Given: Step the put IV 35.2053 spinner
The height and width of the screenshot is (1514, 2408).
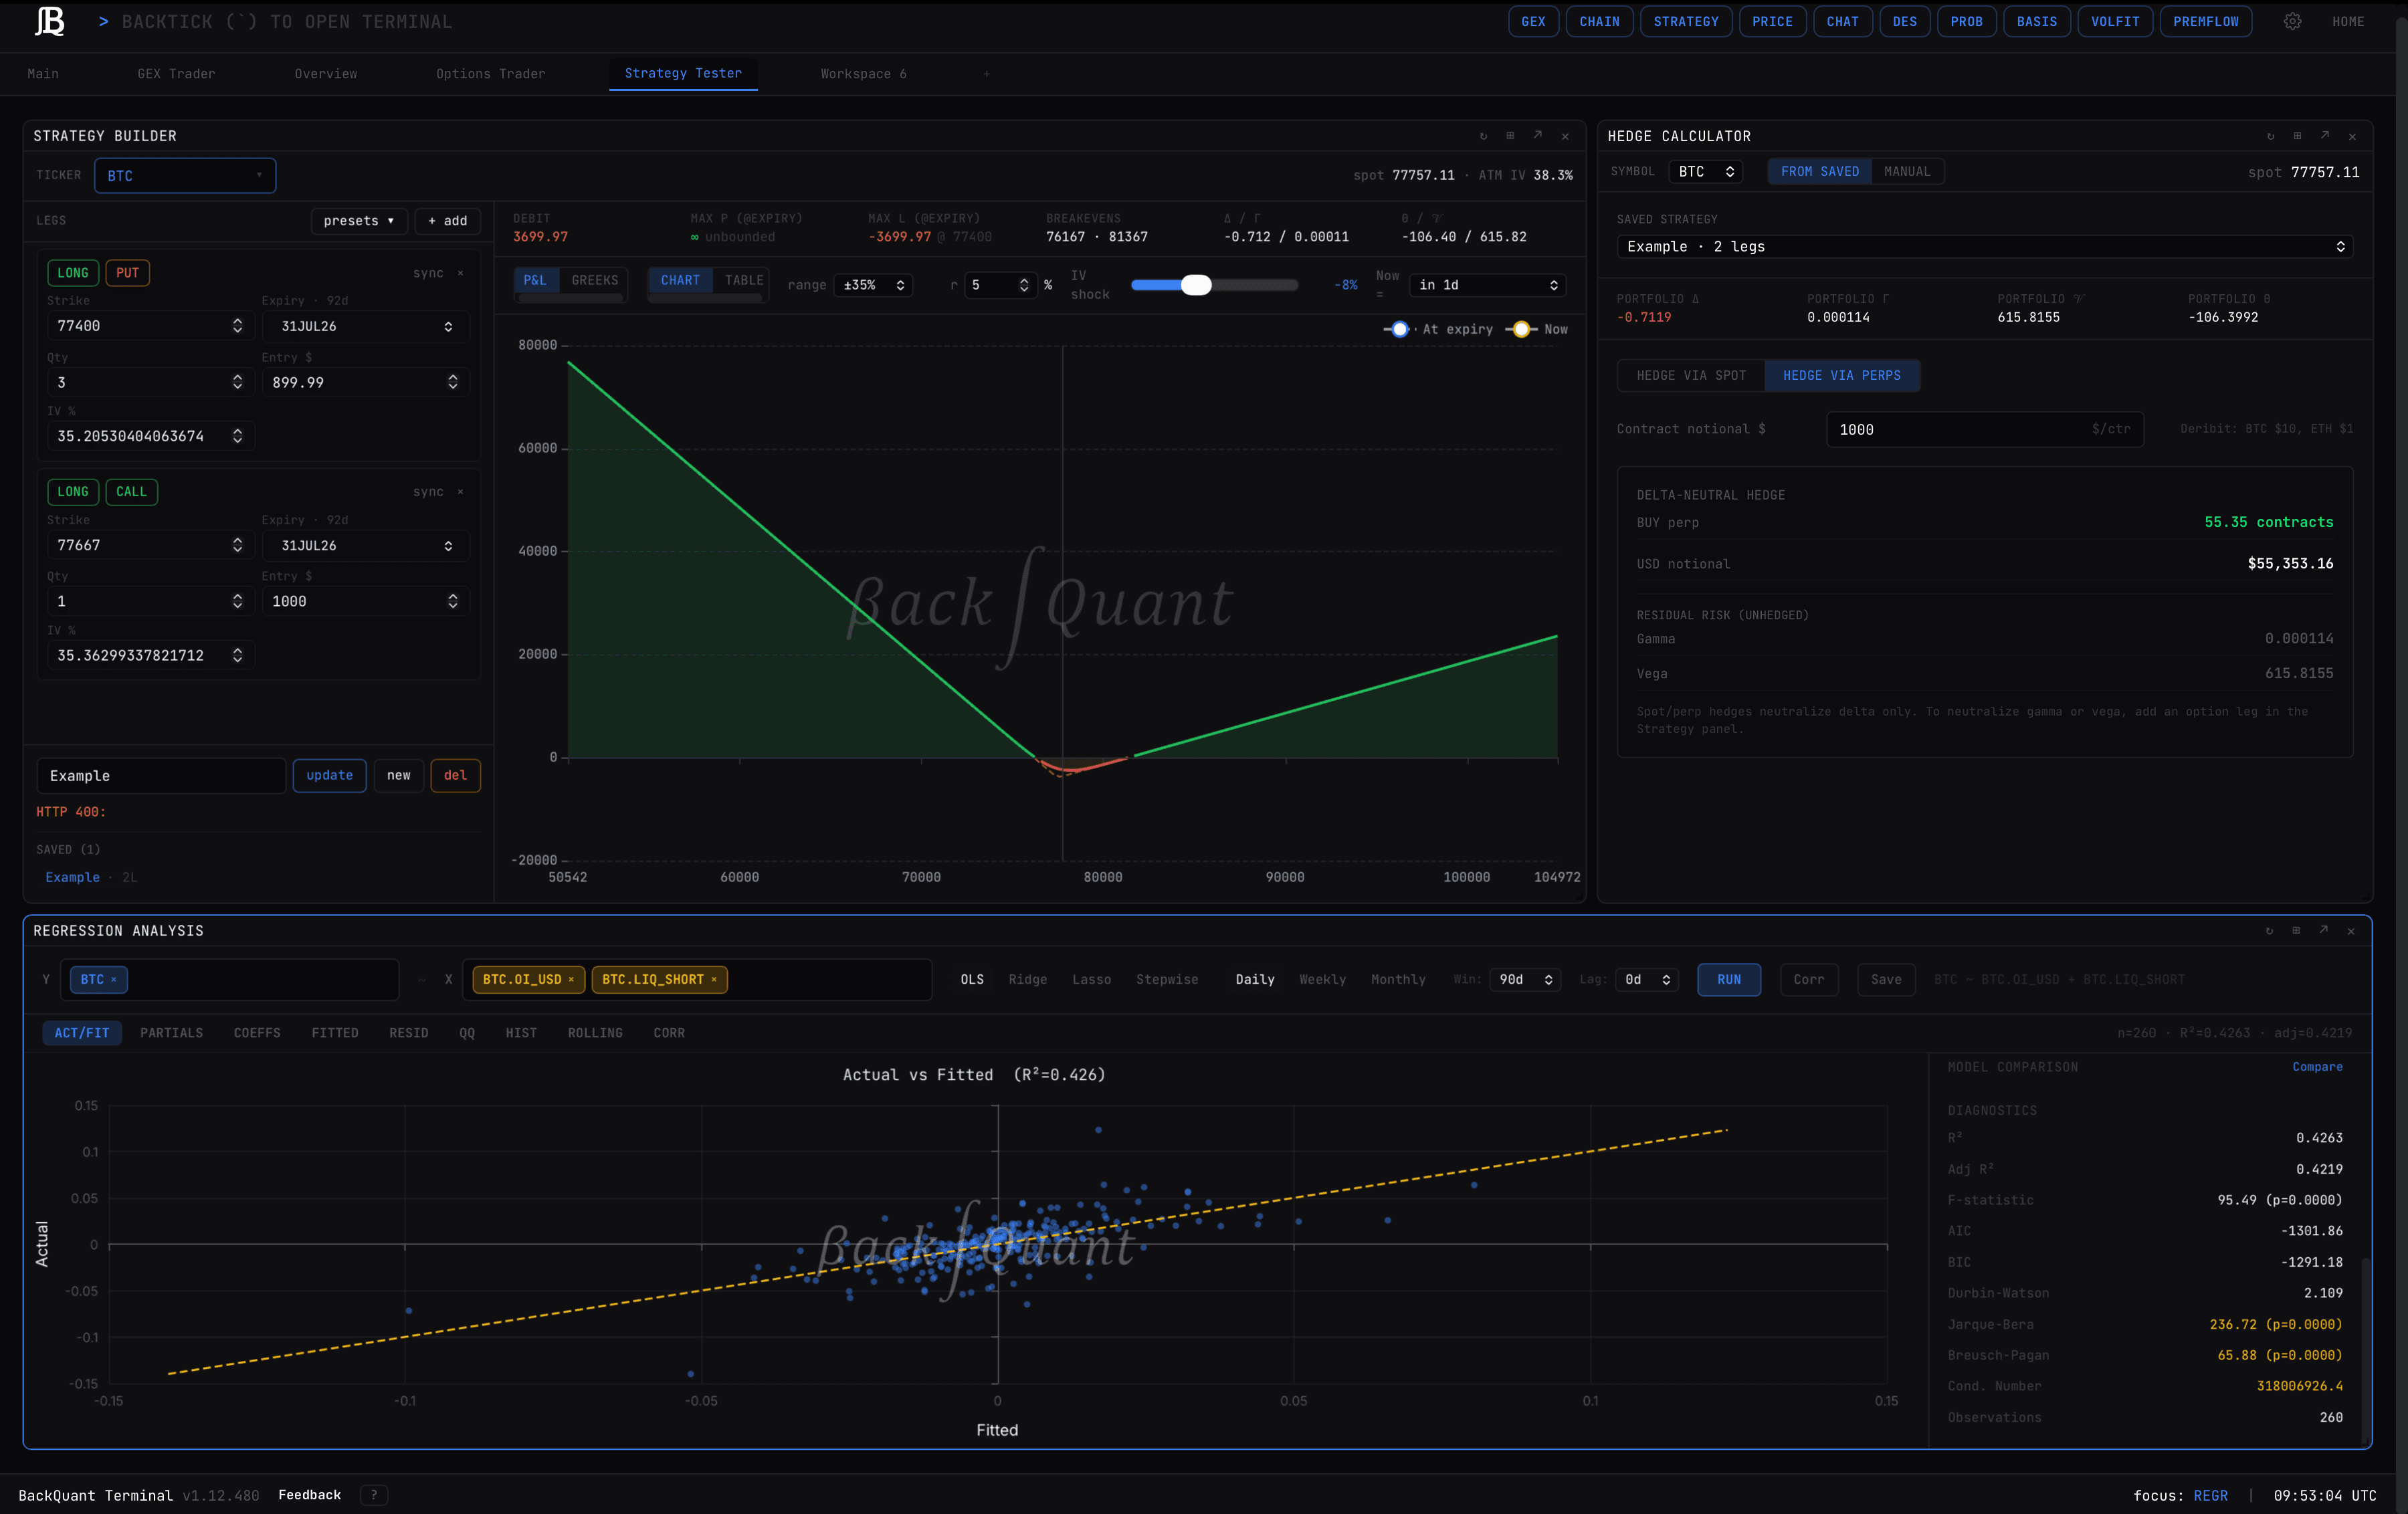Looking at the screenshot, I should 237,436.
